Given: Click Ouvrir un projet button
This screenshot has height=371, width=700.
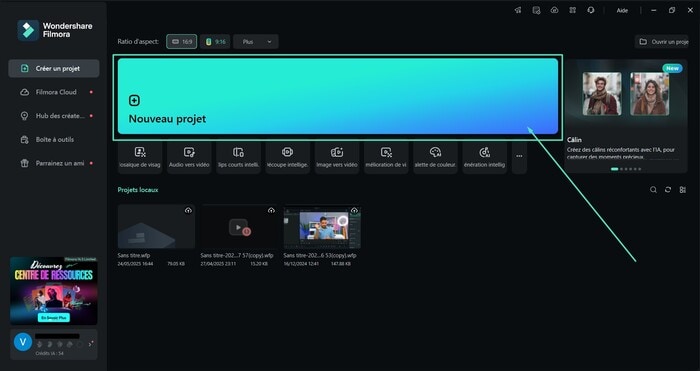Looking at the screenshot, I should click(662, 42).
